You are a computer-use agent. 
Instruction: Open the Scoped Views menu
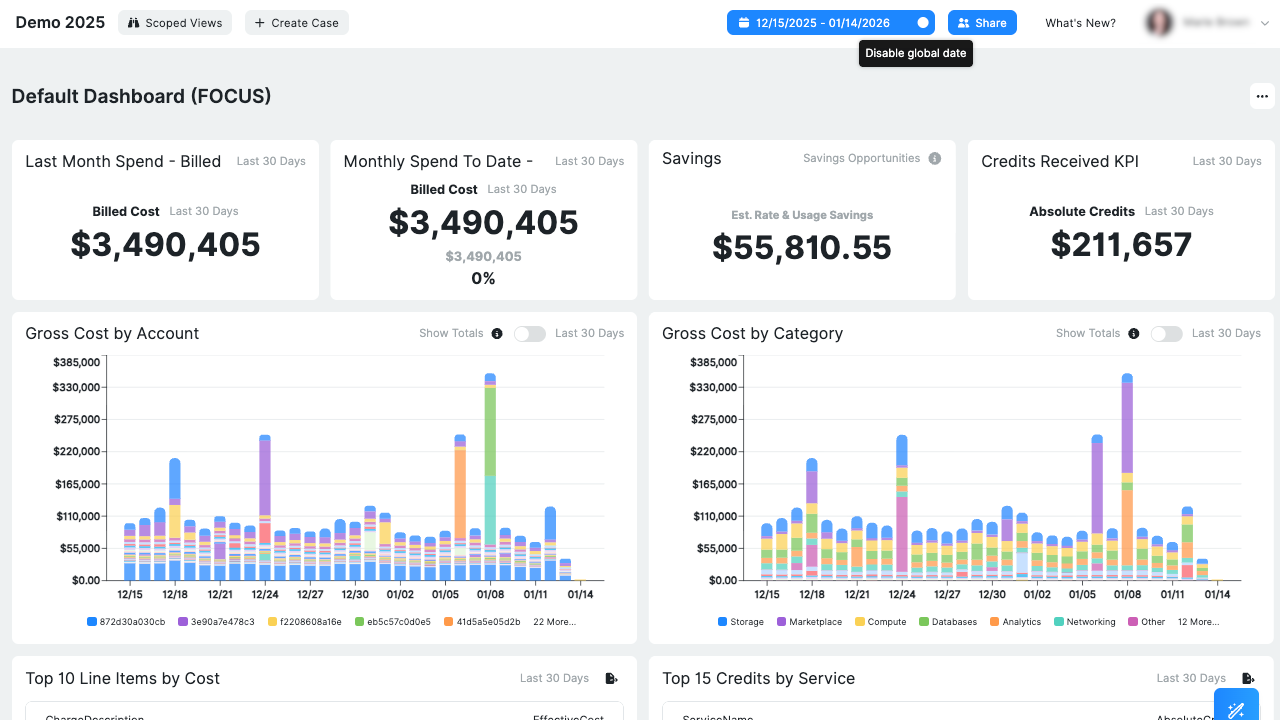(175, 23)
